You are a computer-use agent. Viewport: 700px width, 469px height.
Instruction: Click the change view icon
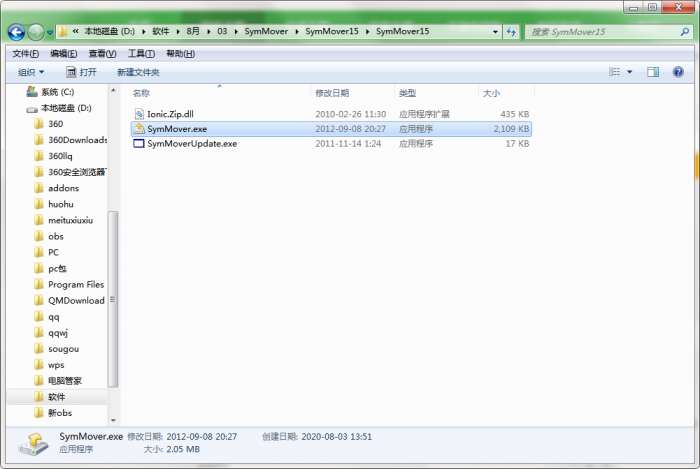(615, 72)
